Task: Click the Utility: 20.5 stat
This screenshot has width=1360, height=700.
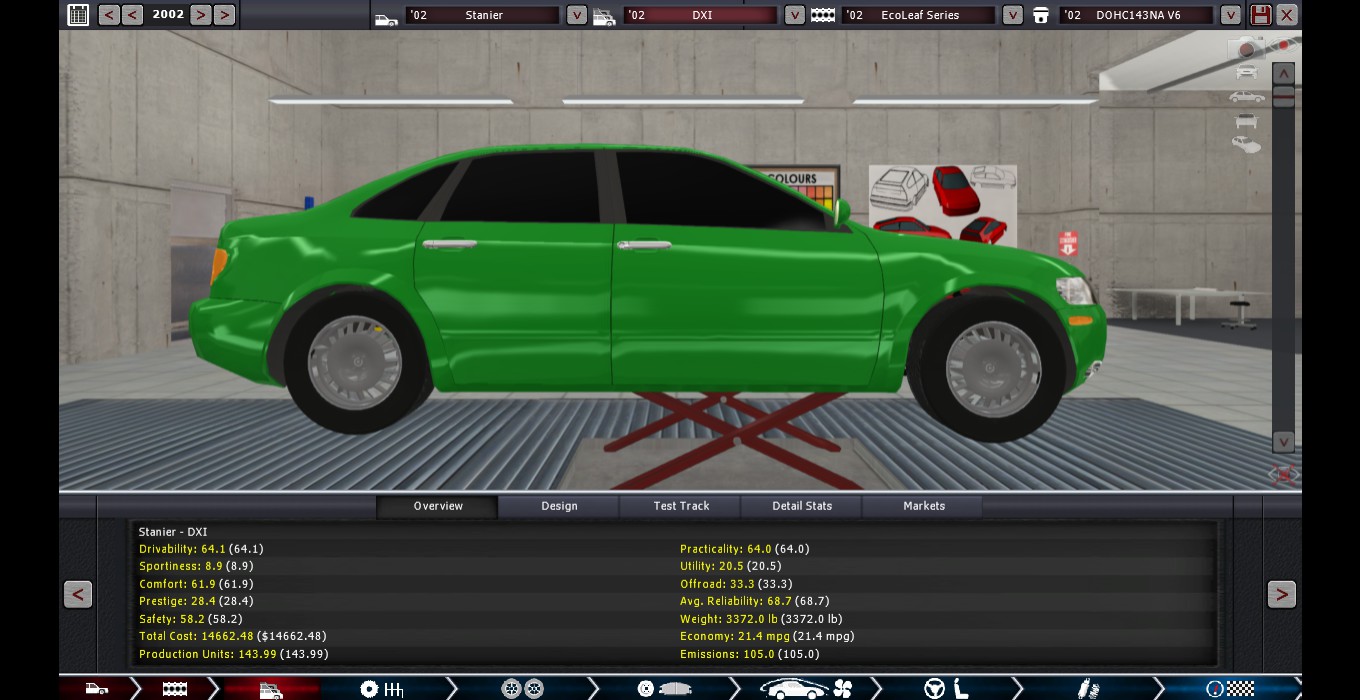Action: point(731,566)
